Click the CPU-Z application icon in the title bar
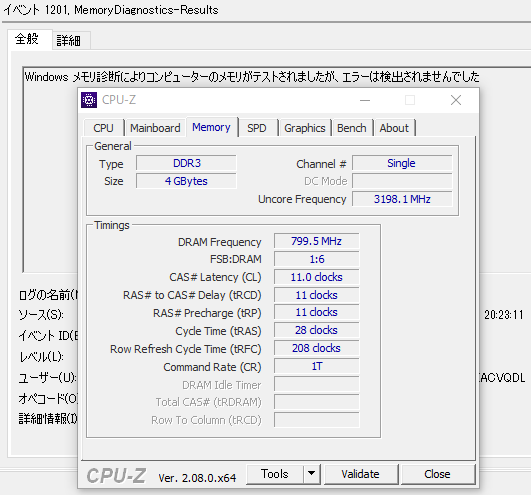Screen dimensions: 531x495 (x=89, y=100)
